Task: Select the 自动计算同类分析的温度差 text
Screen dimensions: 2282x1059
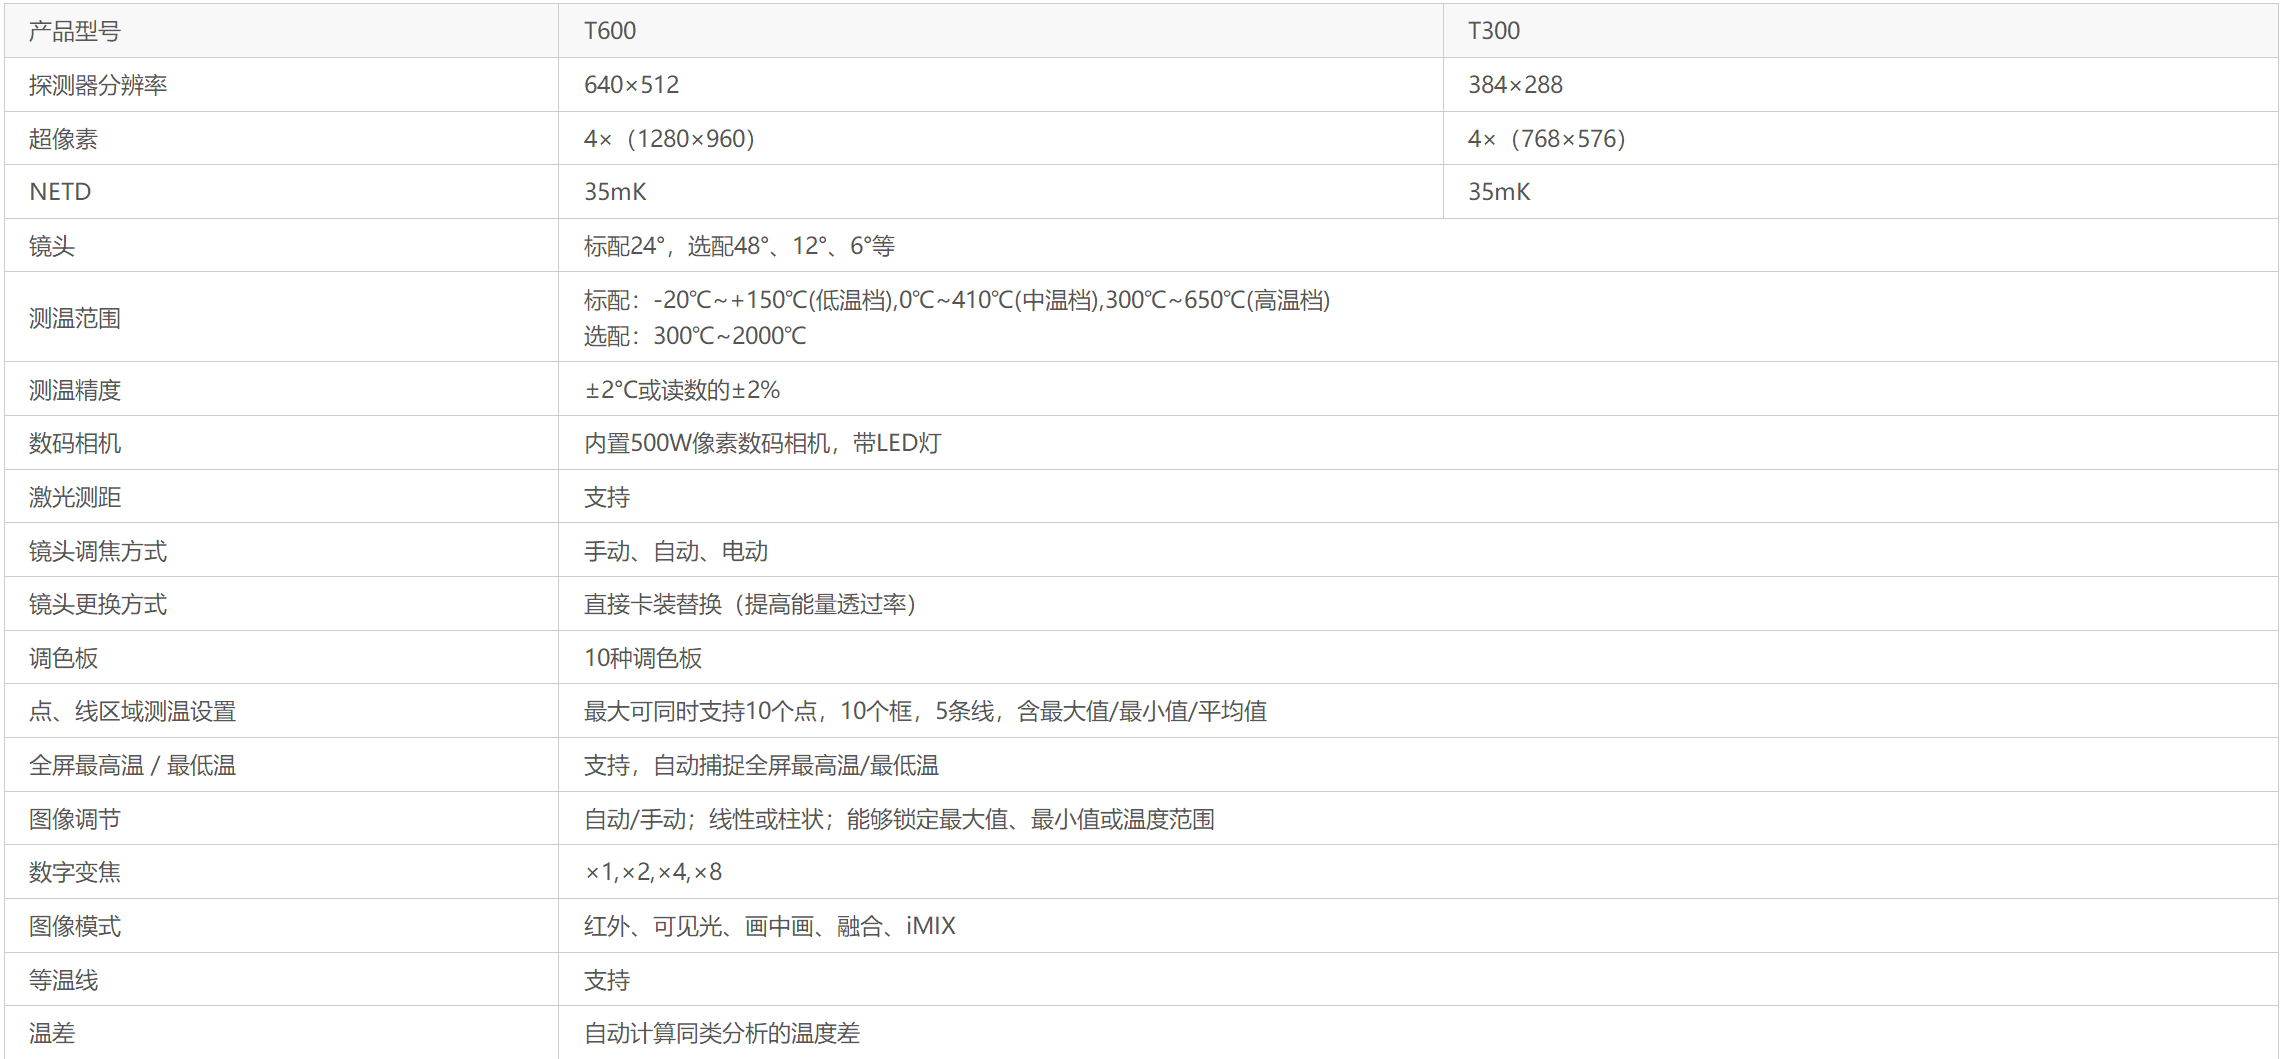Action: [722, 1033]
